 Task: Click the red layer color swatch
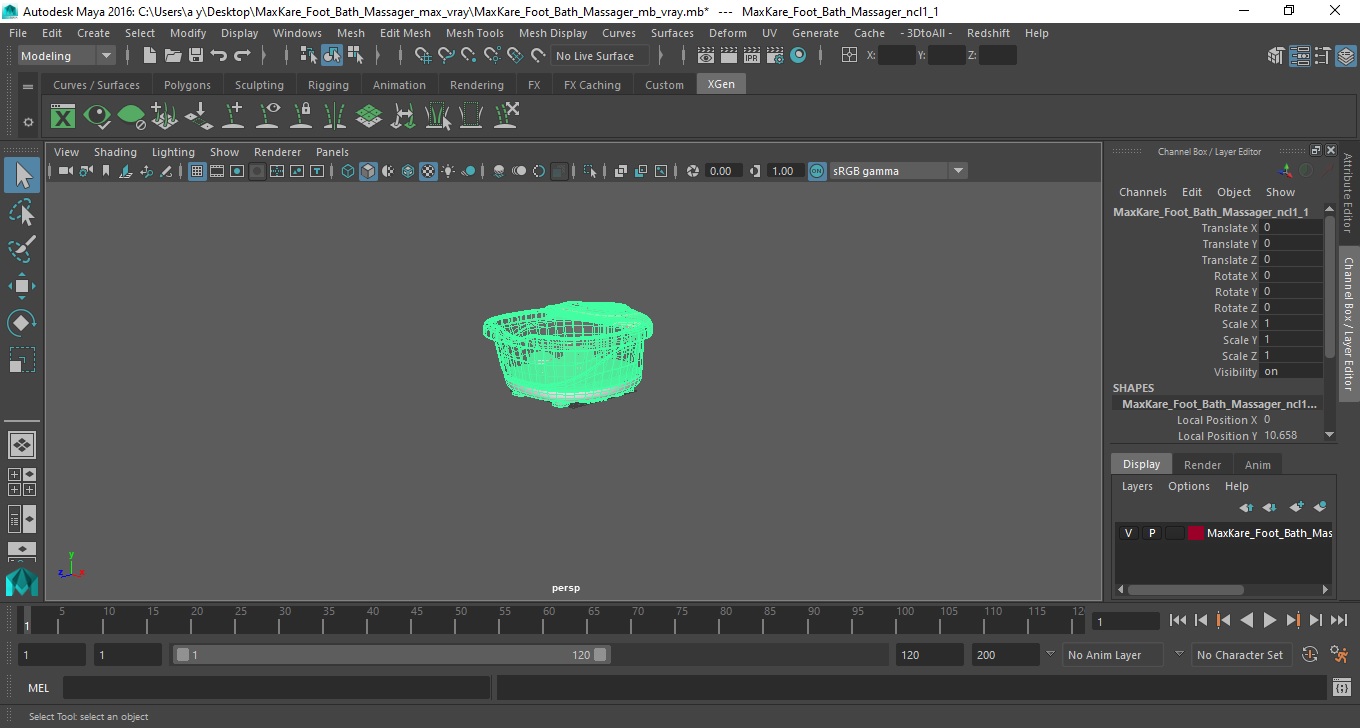(1196, 533)
